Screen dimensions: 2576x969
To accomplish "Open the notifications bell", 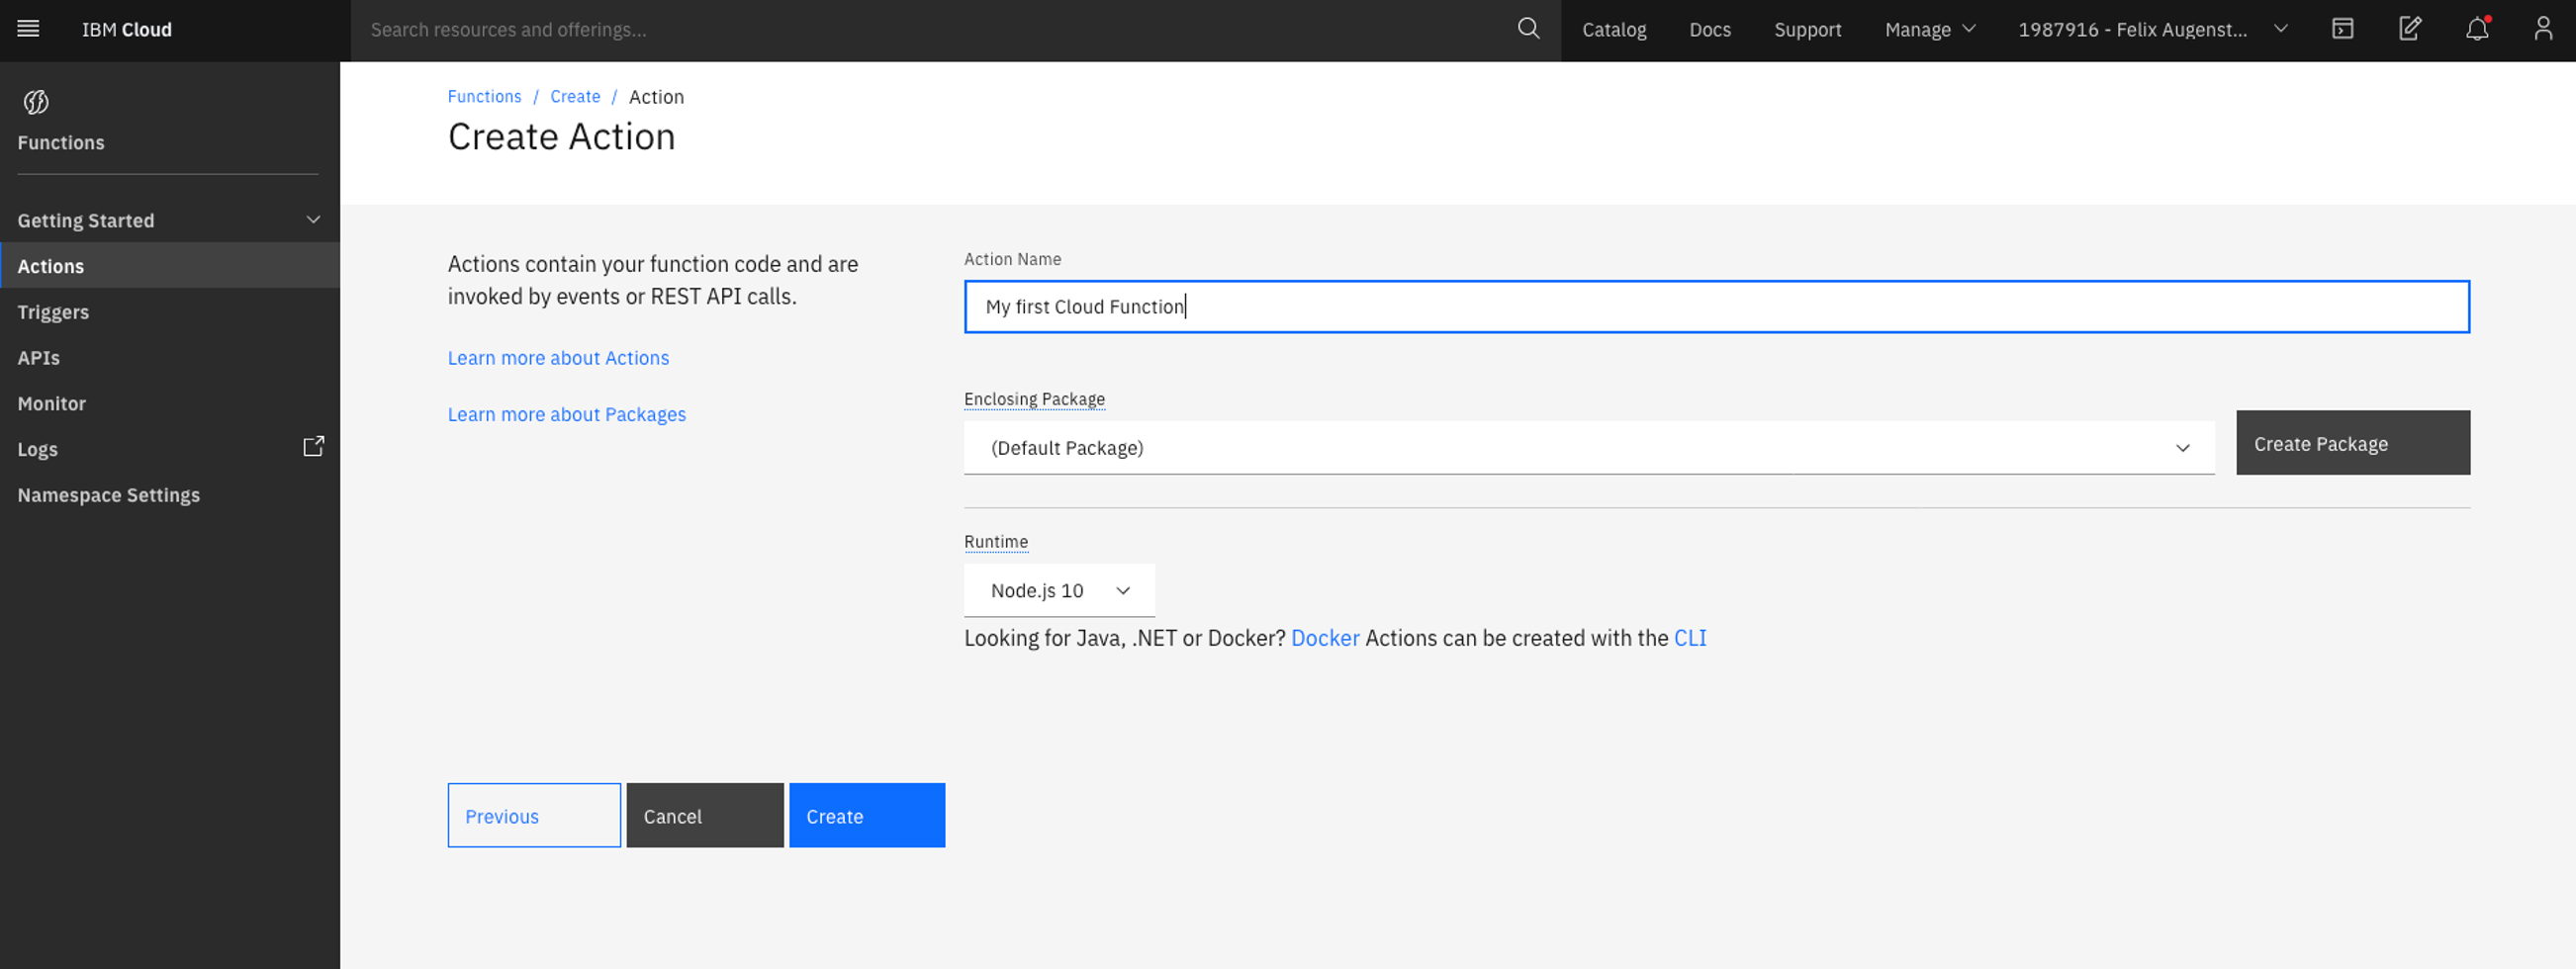I will click(2476, 29).
